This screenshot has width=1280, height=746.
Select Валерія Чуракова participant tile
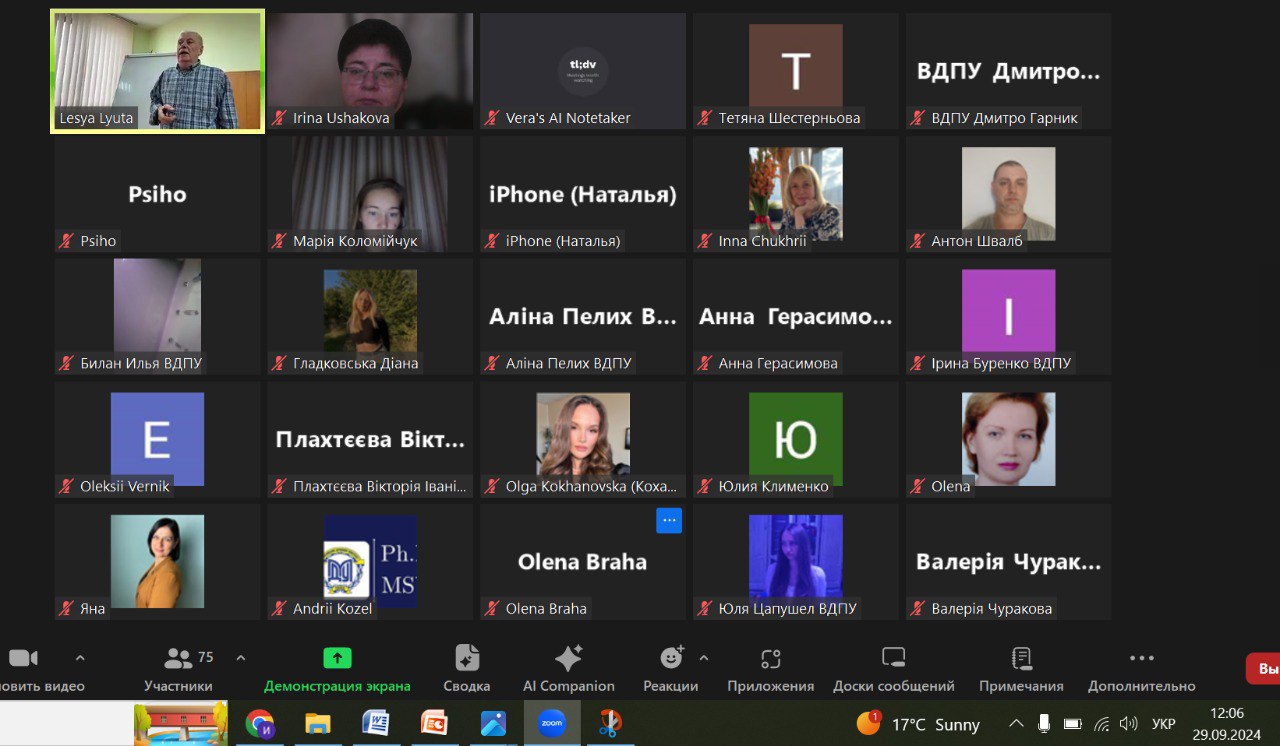coord(1008,562)
